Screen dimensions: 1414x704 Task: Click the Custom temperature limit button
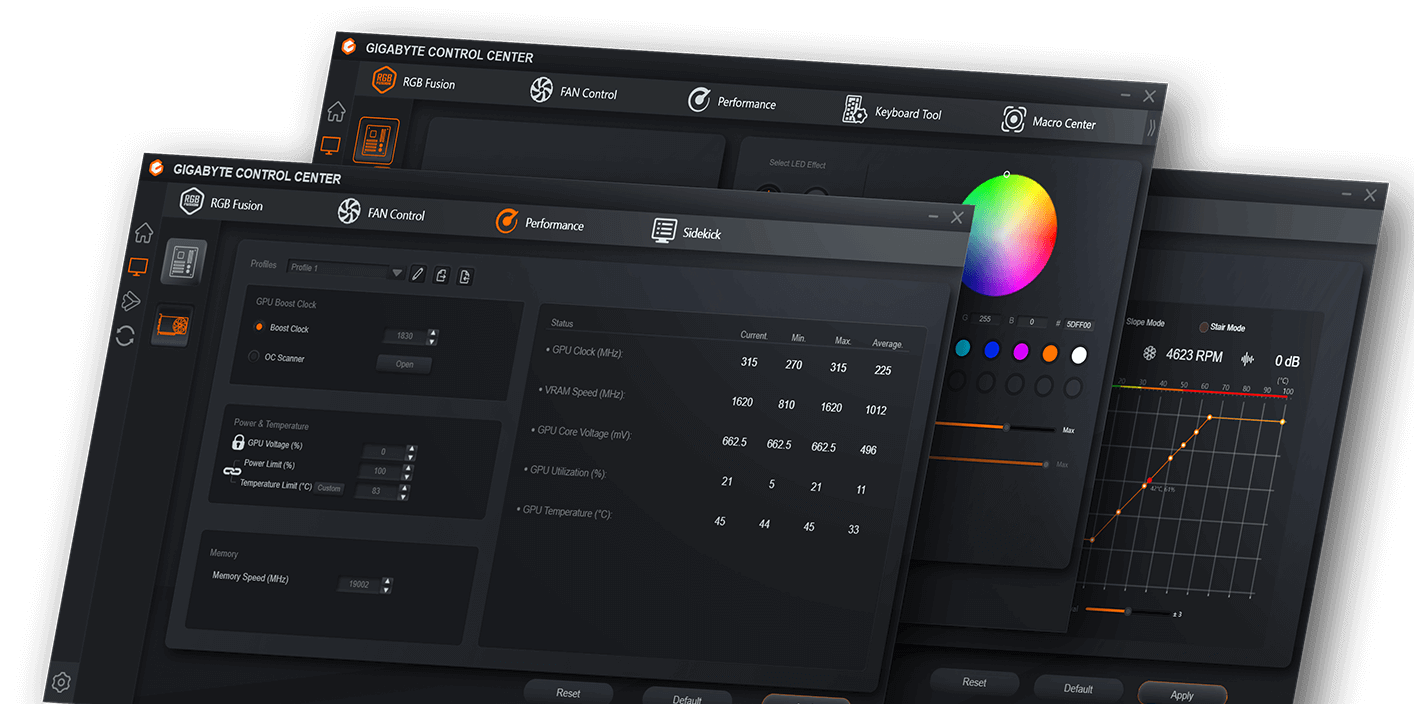(329, 488)
